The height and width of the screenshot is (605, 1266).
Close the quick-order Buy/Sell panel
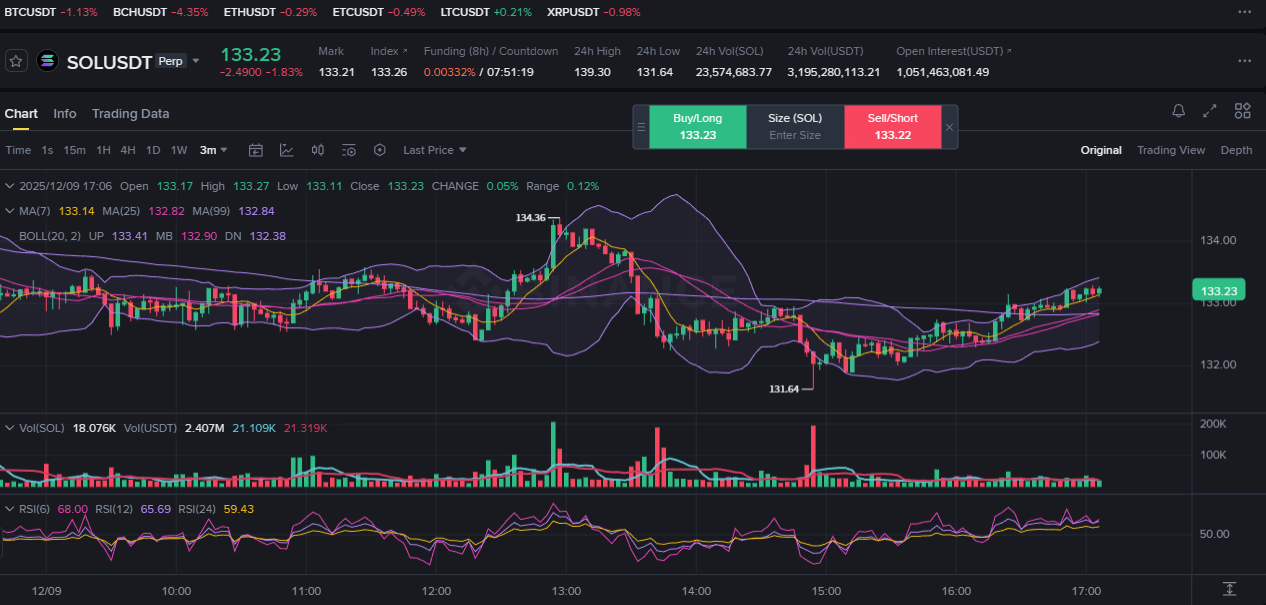pos(949,127)
